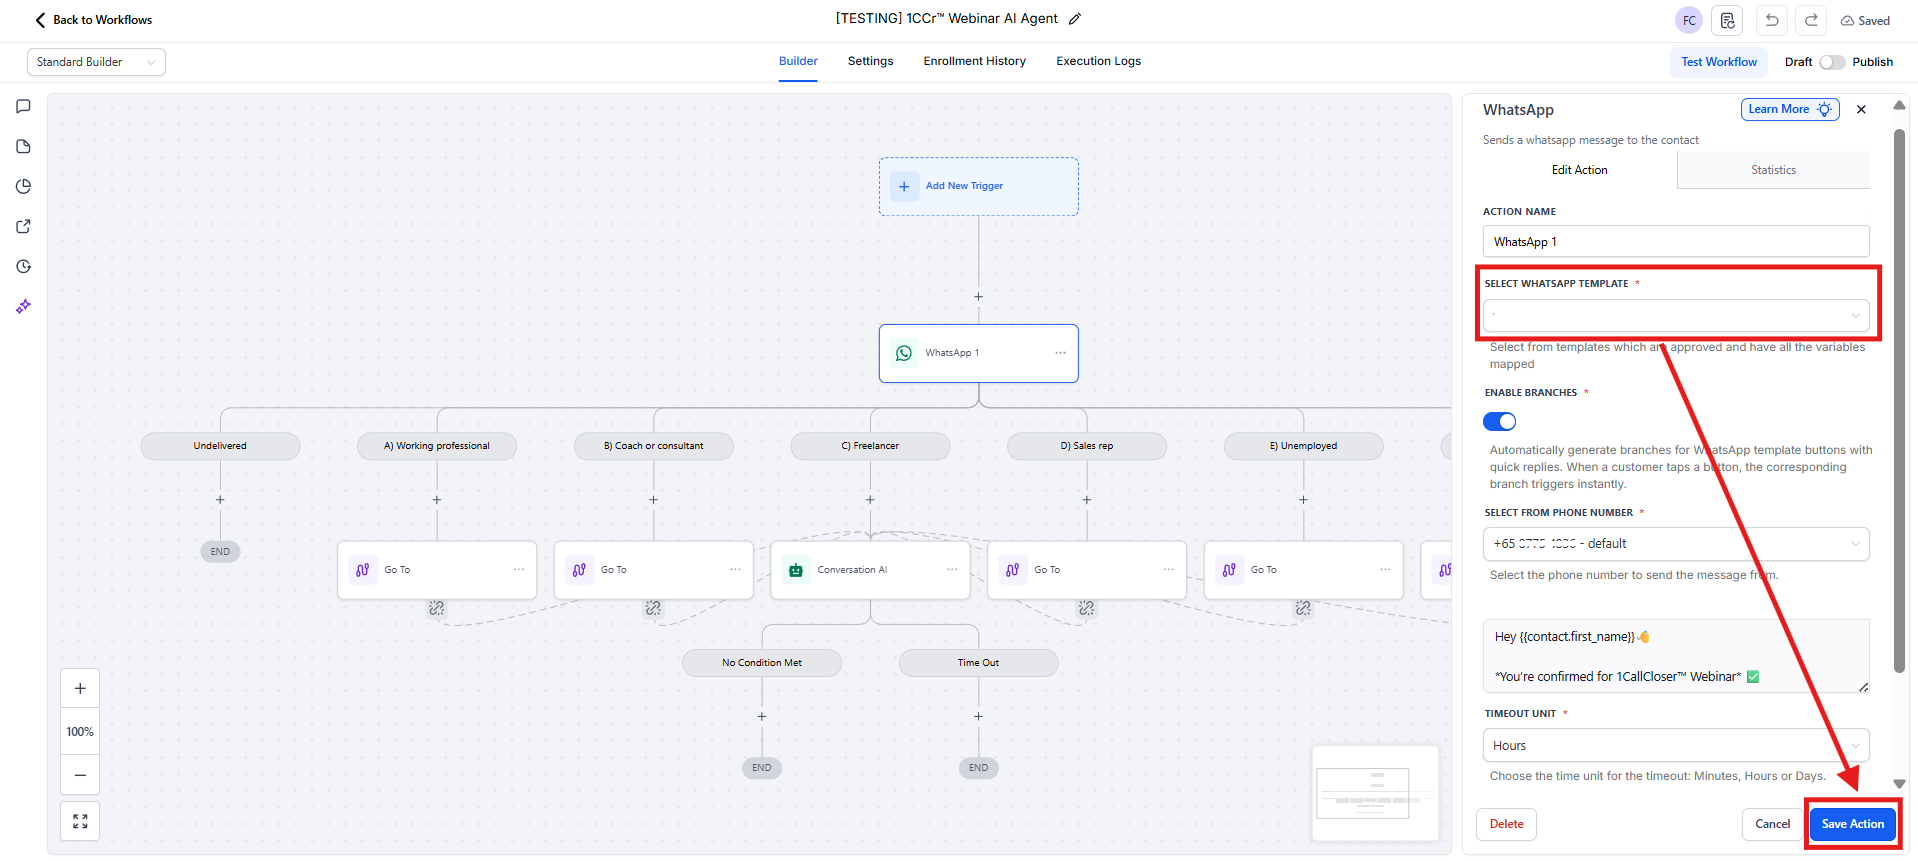Switch to the Builder tab
Screen dimensions: 1918x861
[798, 61]
